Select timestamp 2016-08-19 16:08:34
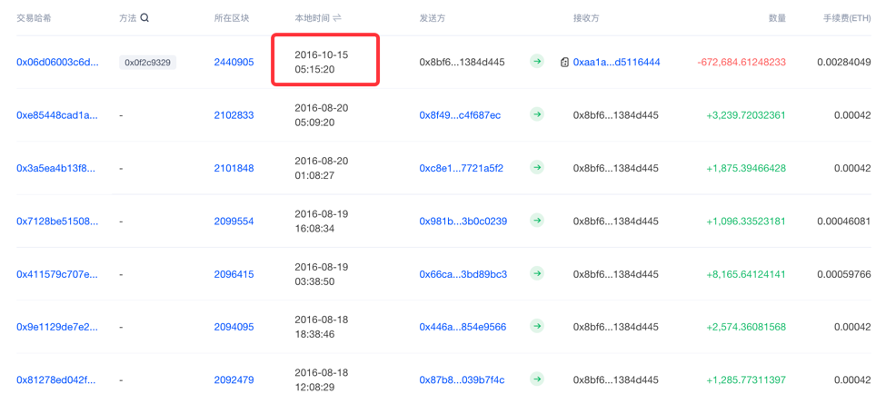The image size is (887, 395). coord(321,221)
